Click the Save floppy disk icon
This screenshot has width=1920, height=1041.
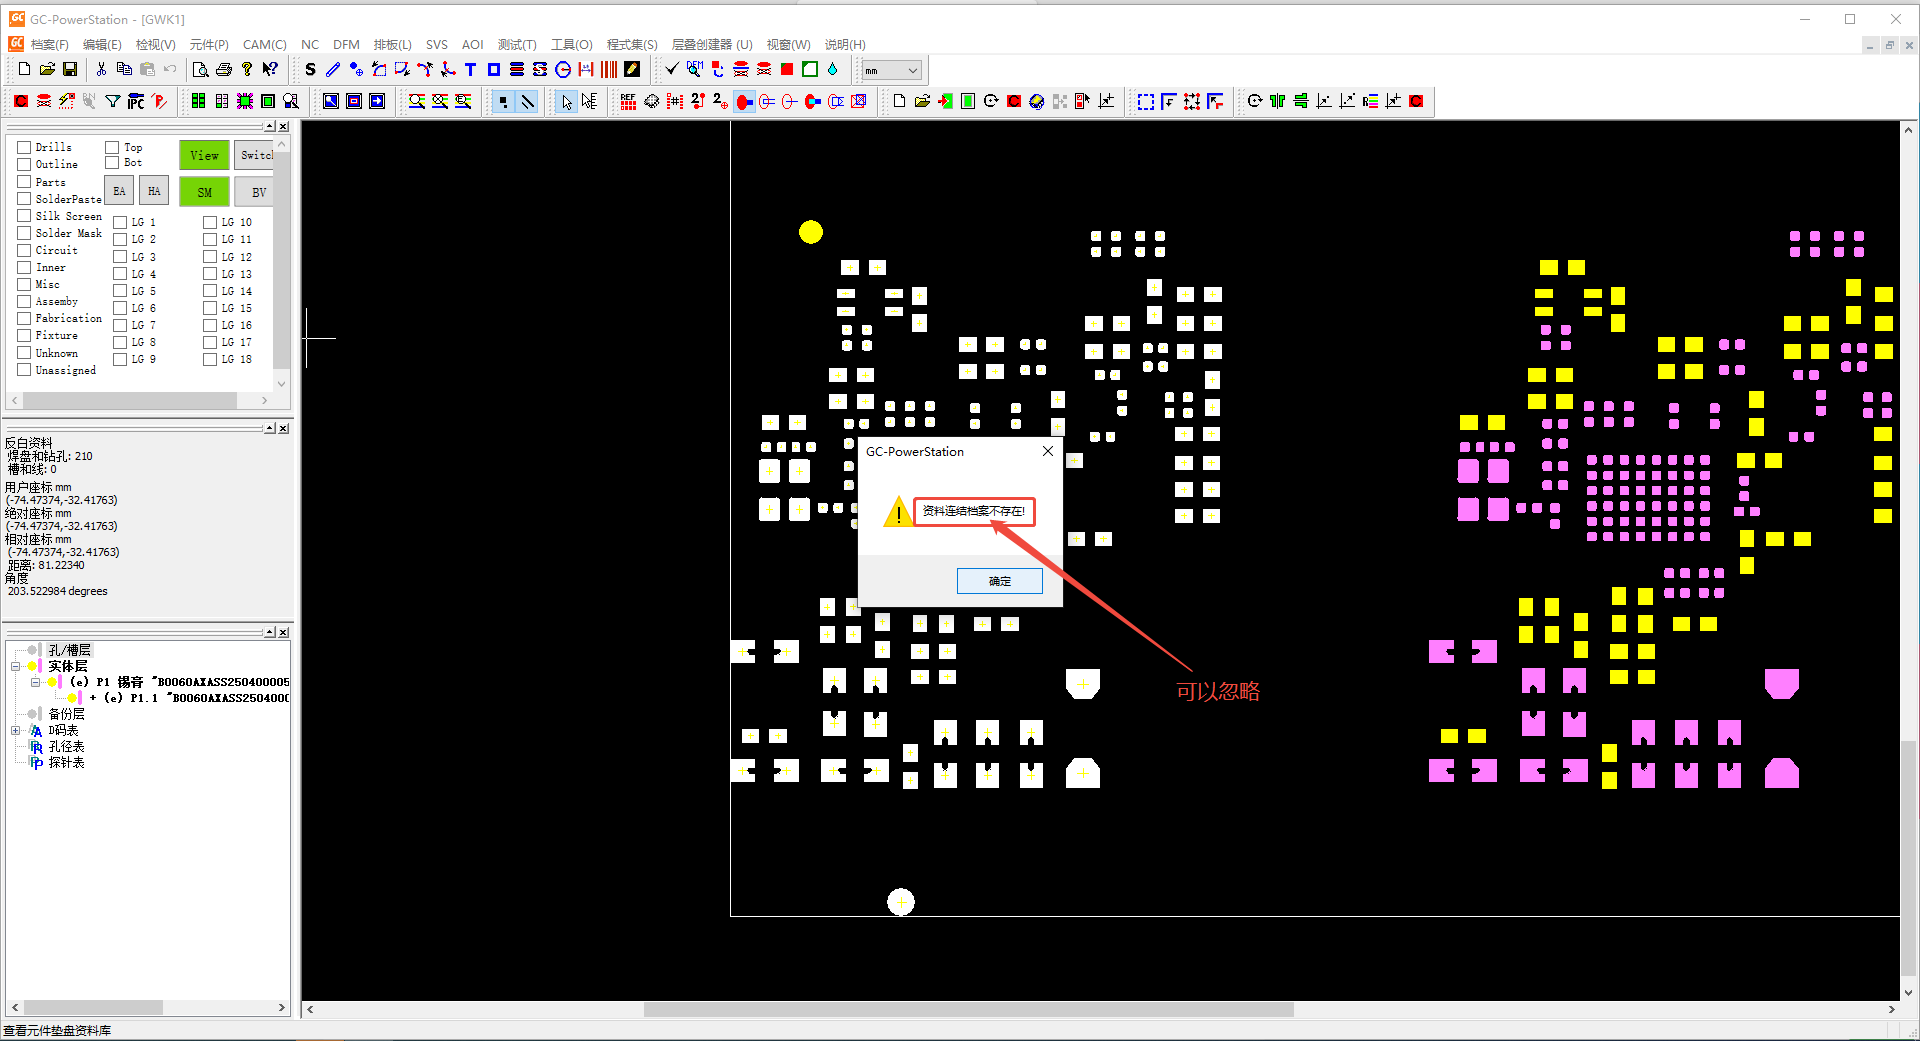[x=70, y=69]
